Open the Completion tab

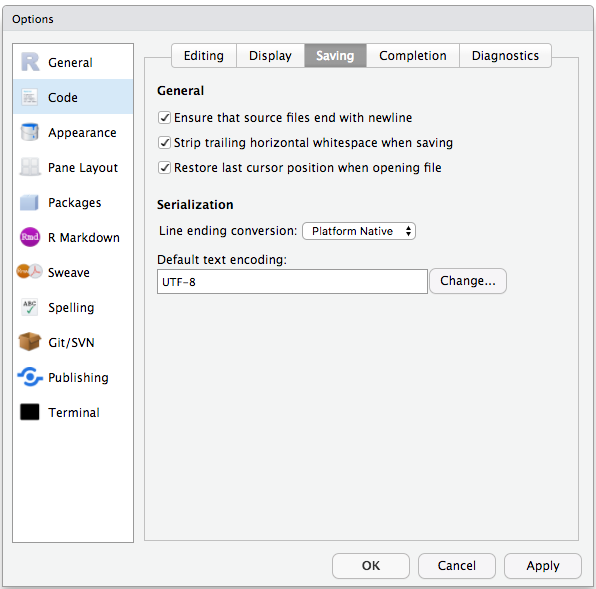(x=413, y=55)
